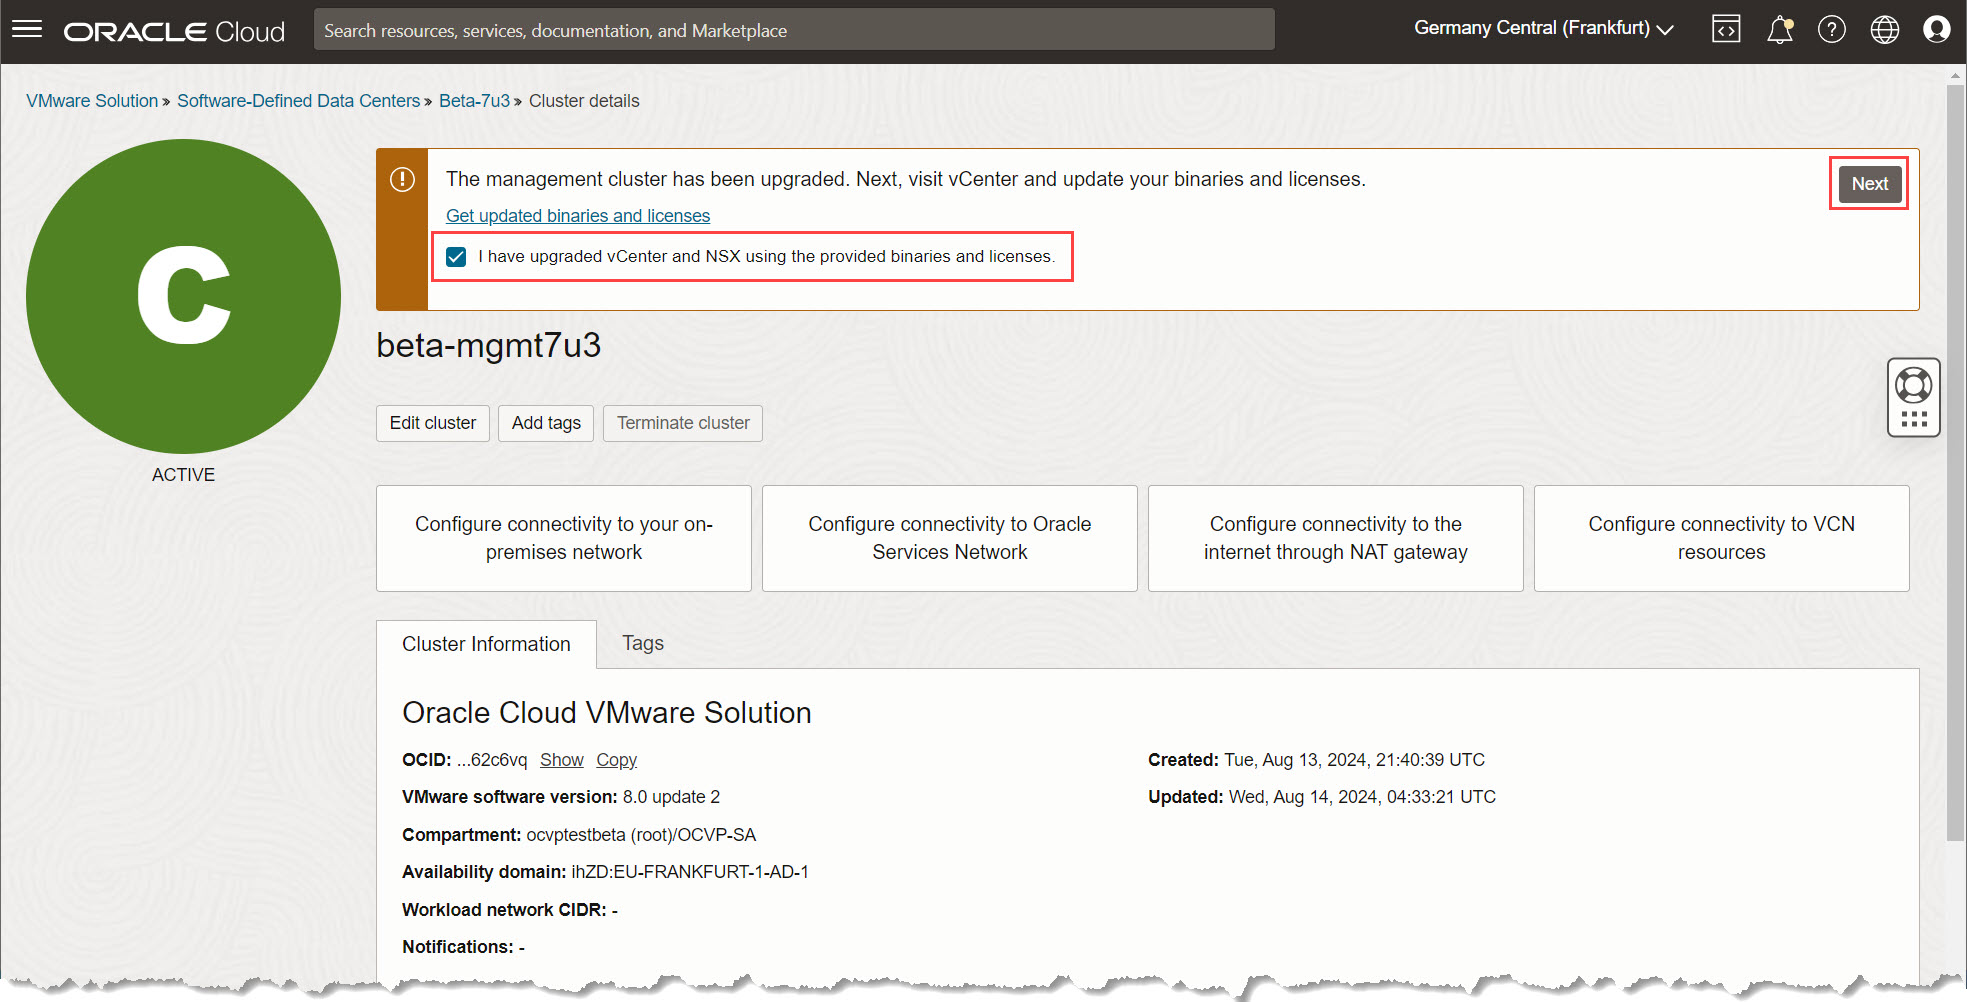Open the hamburger navigation menu
The height and width of the screenshot is (1002, 1967).
27,30
